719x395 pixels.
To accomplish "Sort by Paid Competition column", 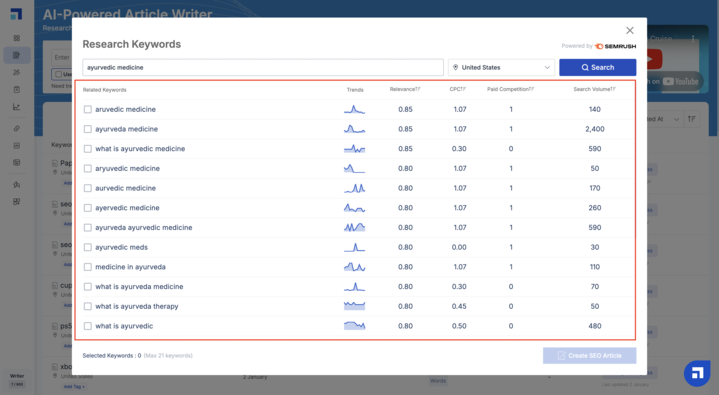I will click(510, 89).
